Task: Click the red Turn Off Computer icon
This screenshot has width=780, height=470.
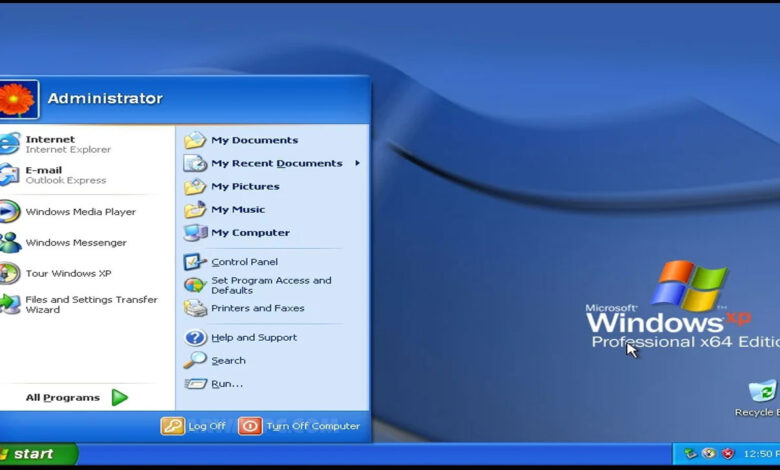Action: click(250, 426)
